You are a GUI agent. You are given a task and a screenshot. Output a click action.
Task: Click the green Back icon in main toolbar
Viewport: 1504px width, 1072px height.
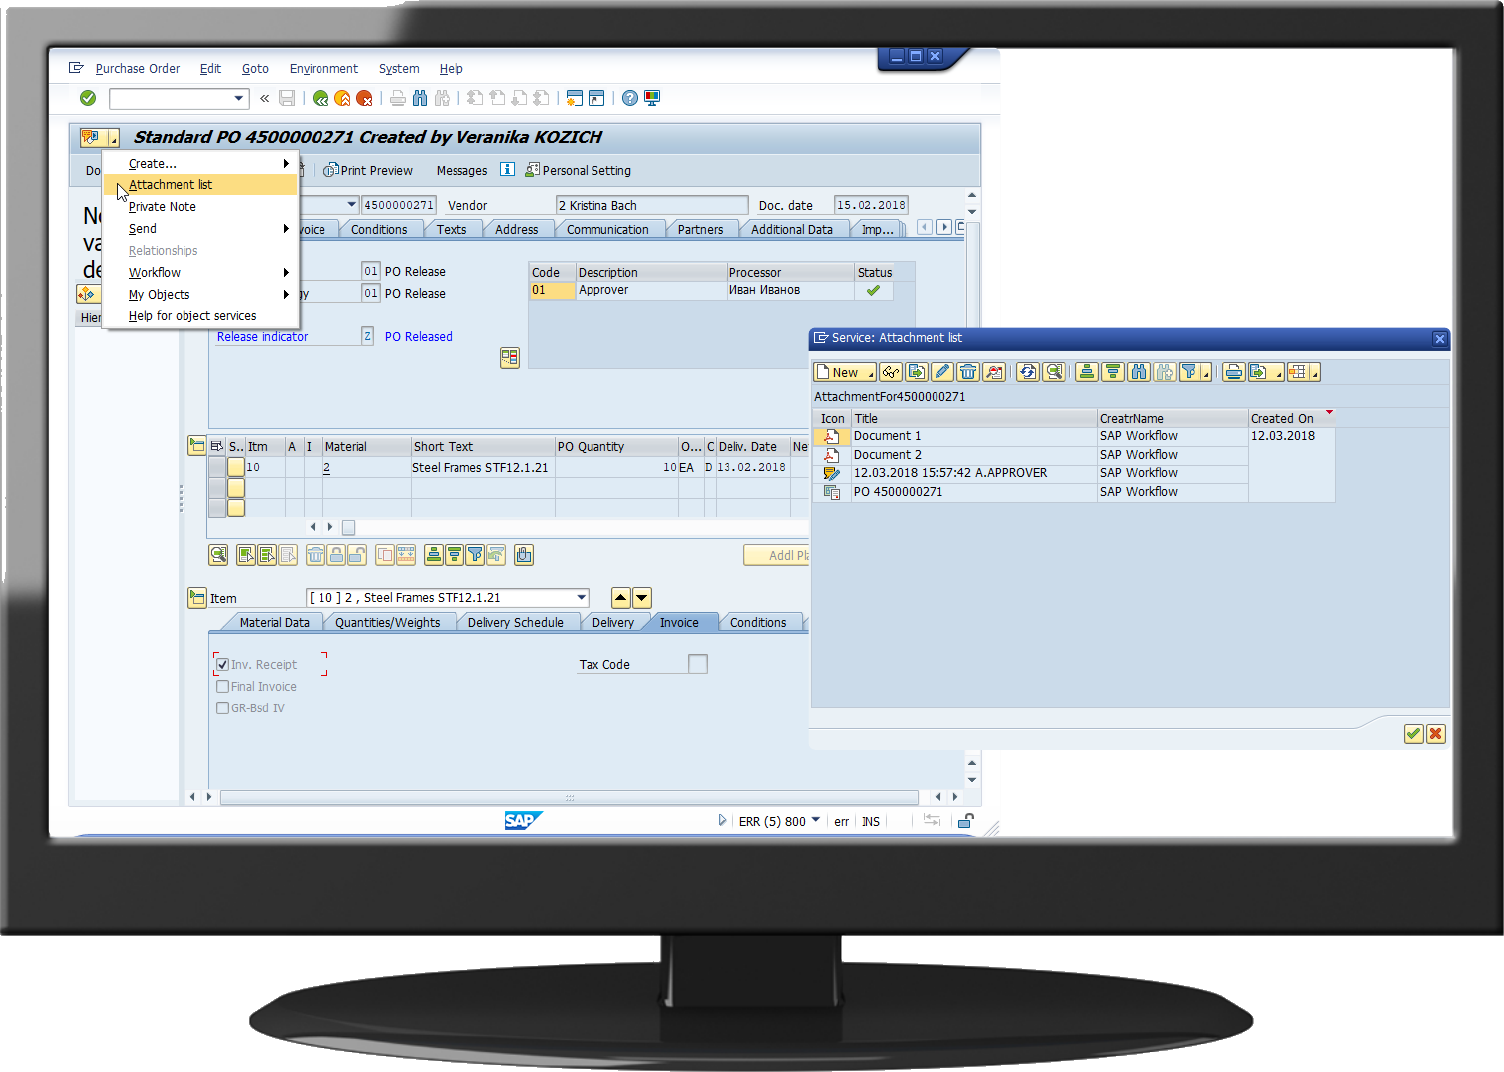(x=320, y=98)
